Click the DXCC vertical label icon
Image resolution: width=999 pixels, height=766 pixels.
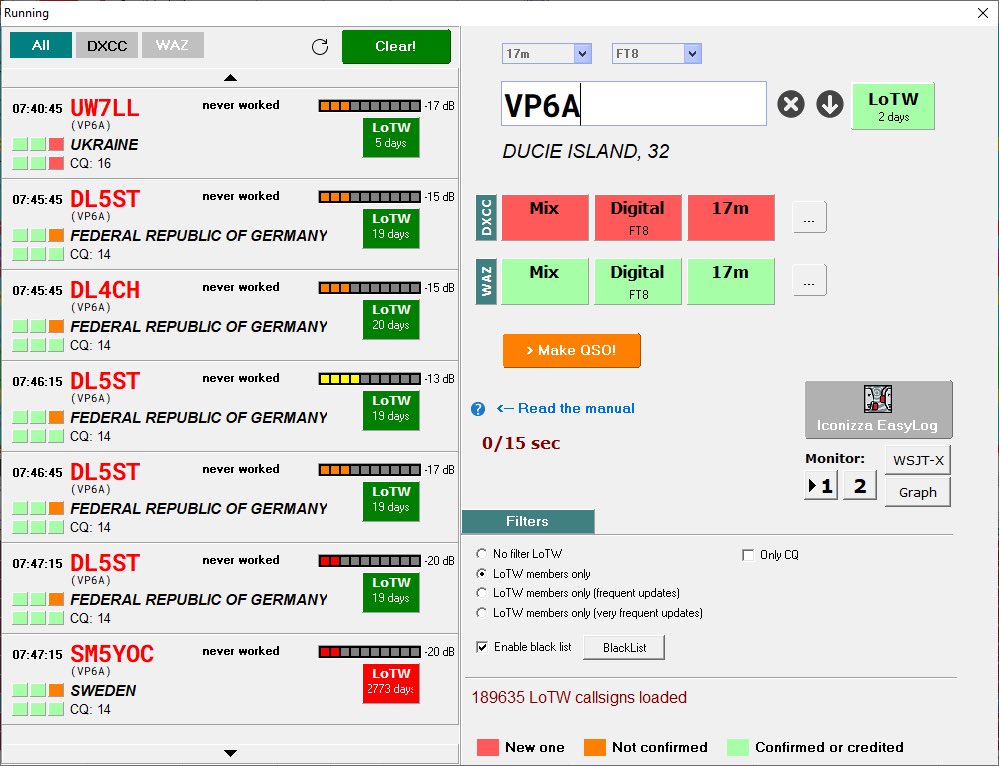click(x=486, y=218)
